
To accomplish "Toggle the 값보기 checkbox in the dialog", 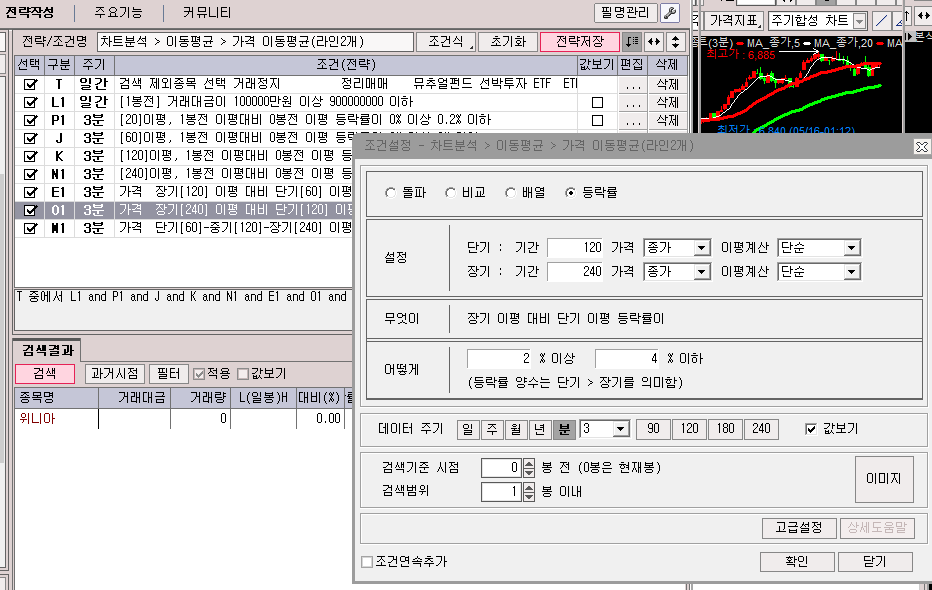I will coord(811,429).
